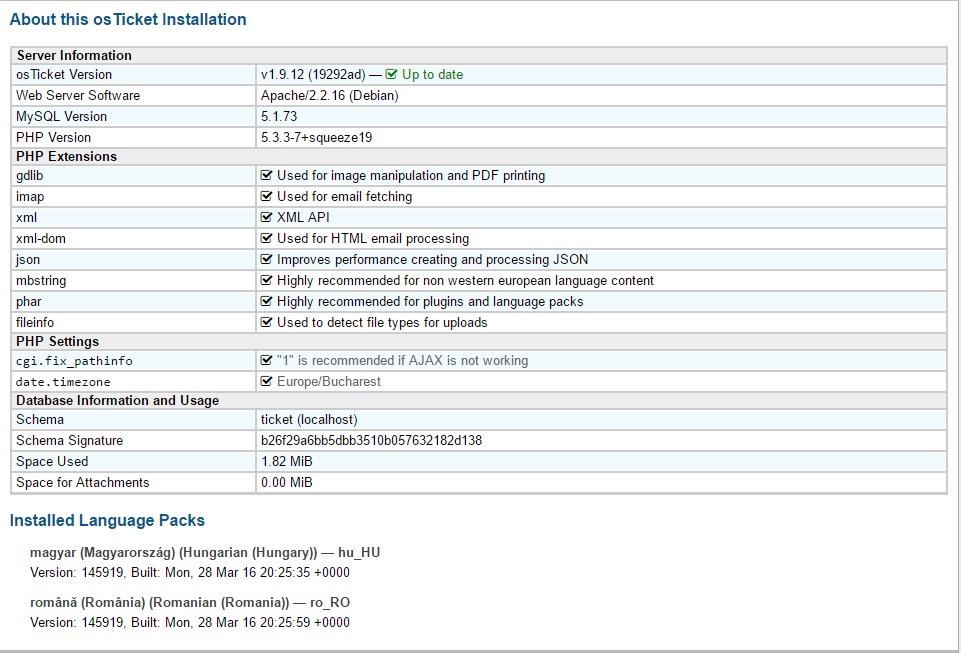Screen dimensions: 961x653
Task: Click the gdlib extension check icon
Action: [267, 175]
